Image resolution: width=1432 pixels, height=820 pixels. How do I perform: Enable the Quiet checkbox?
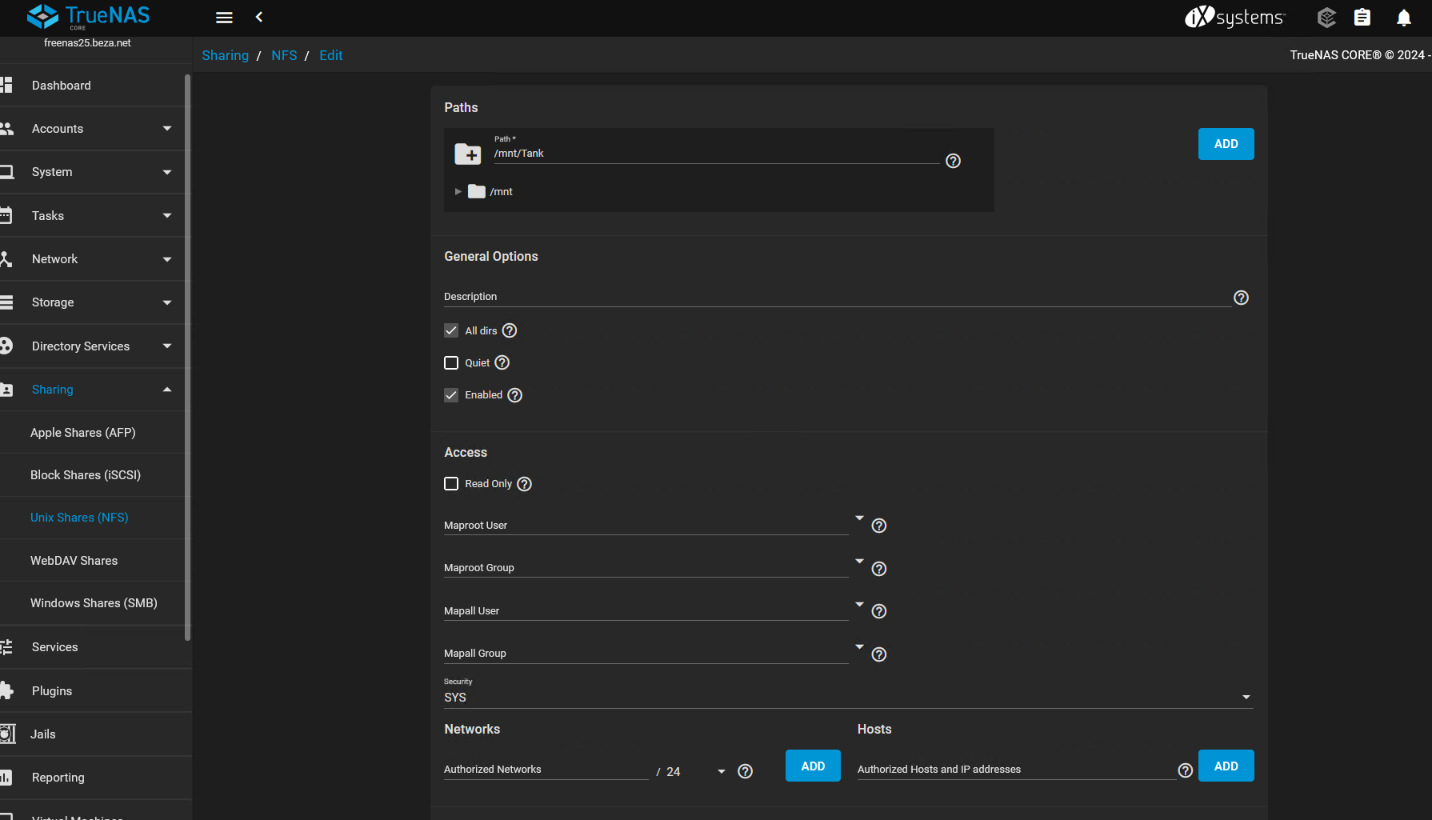point(451,363)
